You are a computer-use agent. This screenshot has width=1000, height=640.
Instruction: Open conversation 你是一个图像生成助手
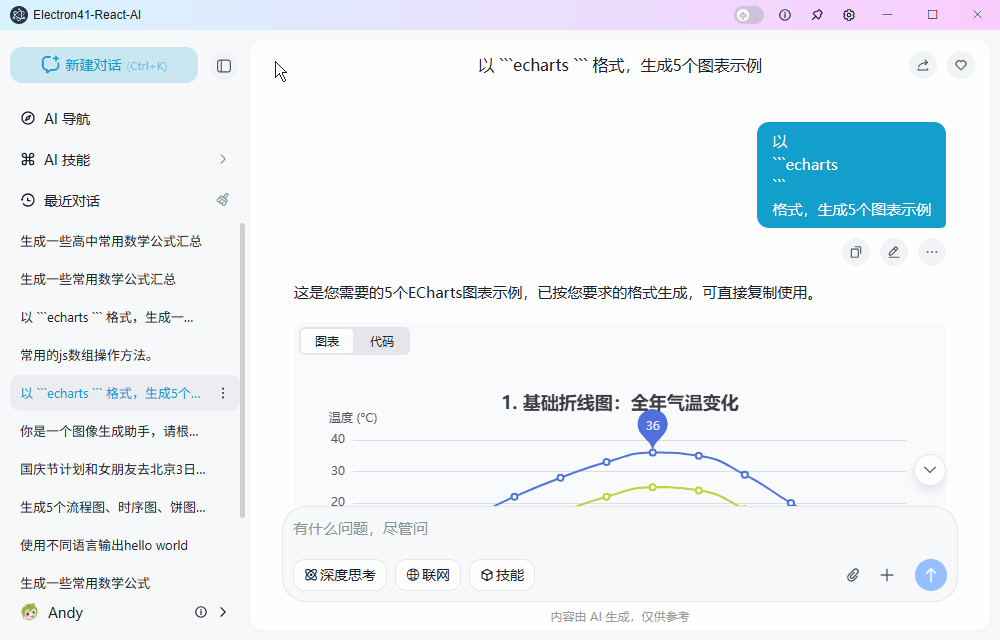click(x=109, y=432)
